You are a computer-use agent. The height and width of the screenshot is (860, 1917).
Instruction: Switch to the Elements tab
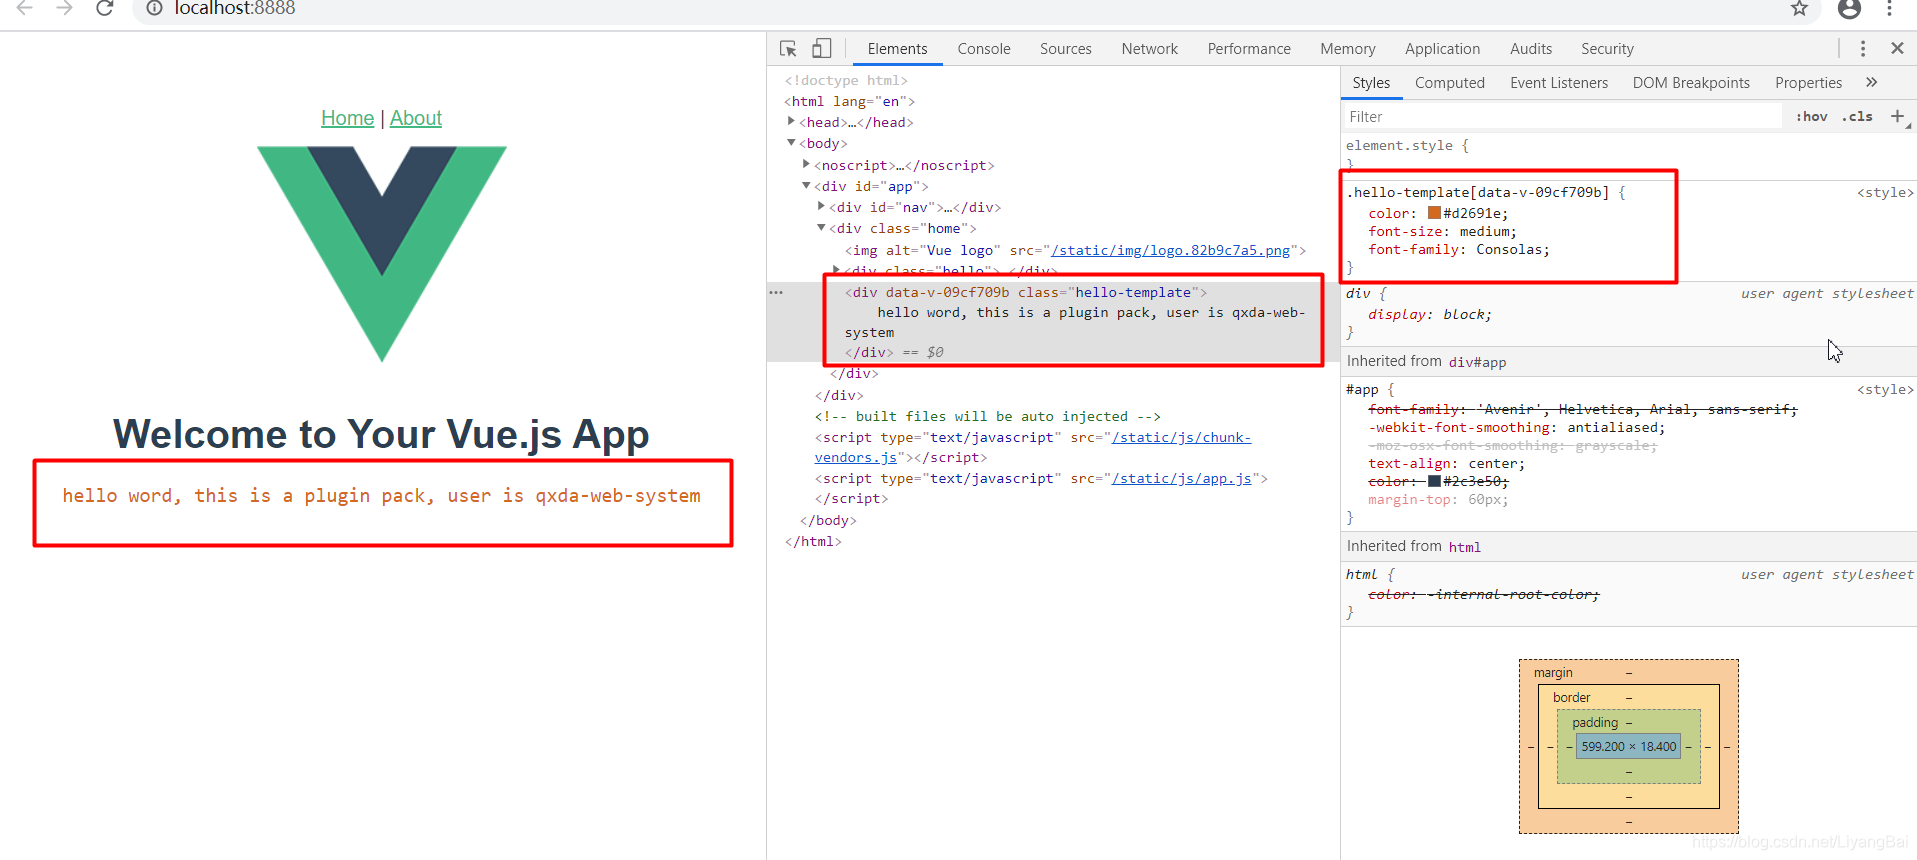pyautogui.click(x=897, y=49)
